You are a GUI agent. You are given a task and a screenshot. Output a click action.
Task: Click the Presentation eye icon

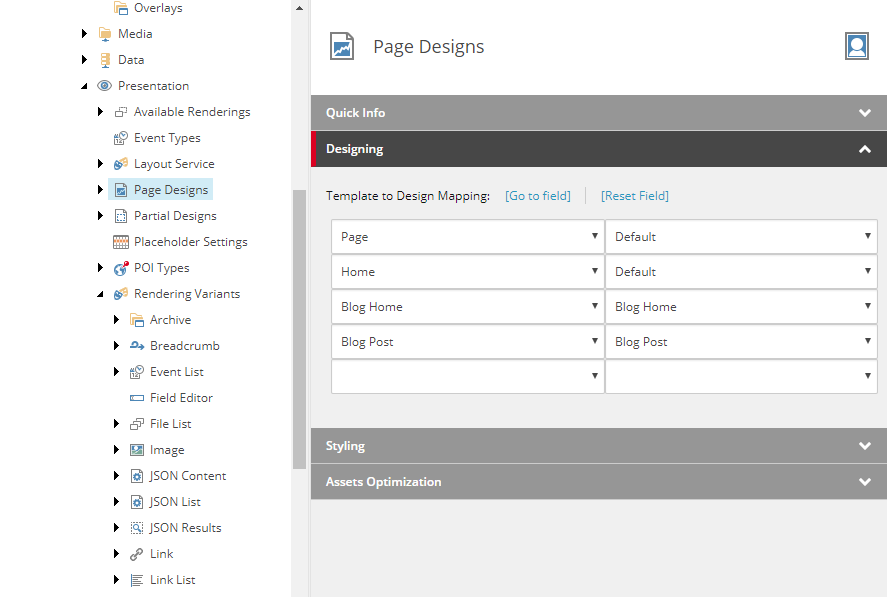pyautogui.click(x=105, y=86)
